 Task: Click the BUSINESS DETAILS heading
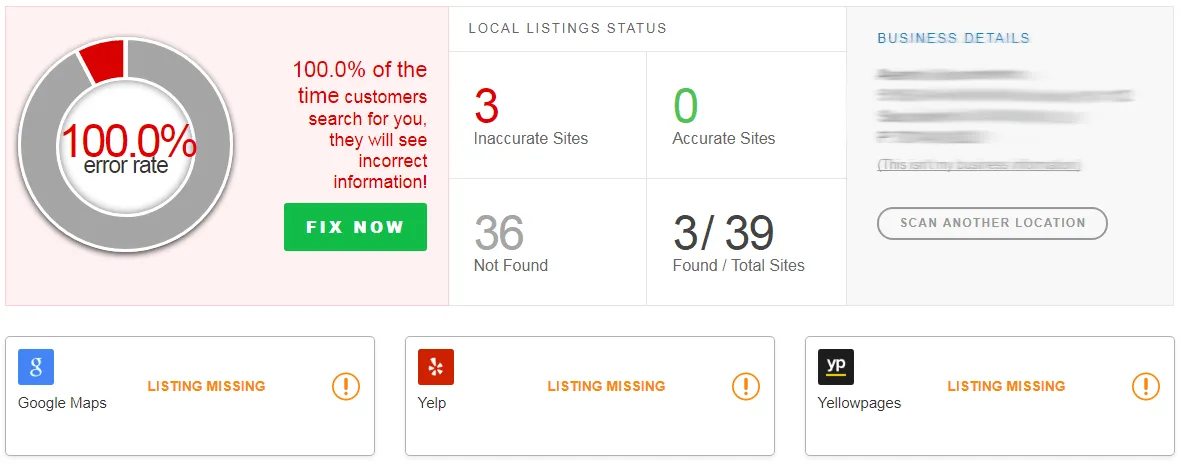[953, 38]
